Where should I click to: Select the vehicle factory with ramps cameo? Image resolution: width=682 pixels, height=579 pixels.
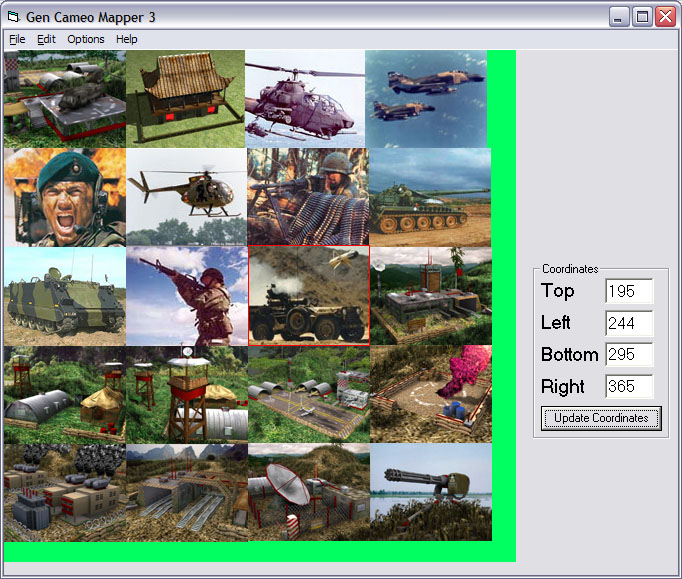coord(187,492)
